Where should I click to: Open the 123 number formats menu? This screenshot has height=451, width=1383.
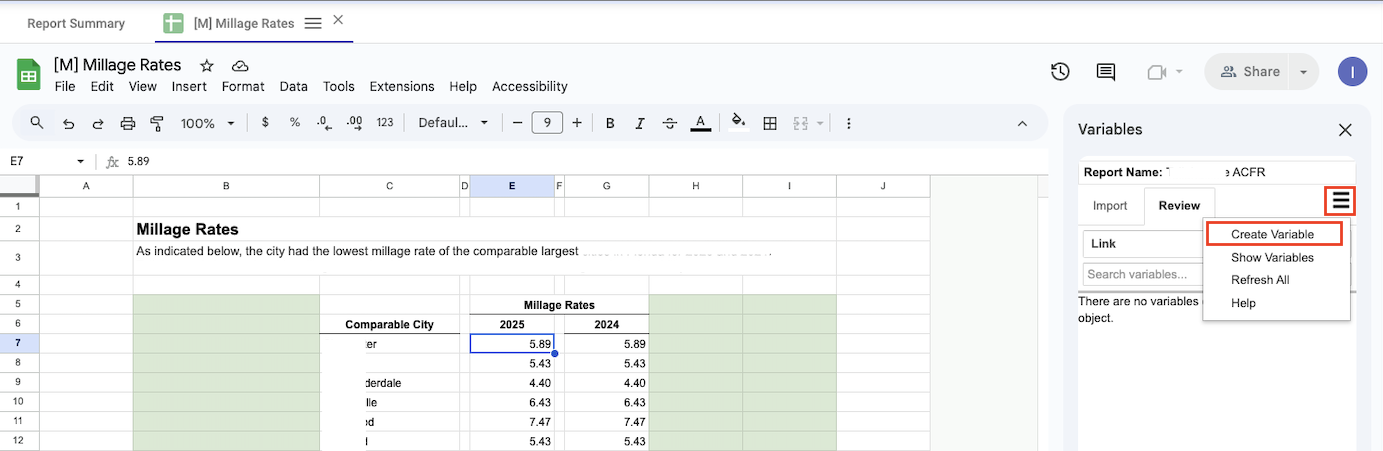coord(385,123)
